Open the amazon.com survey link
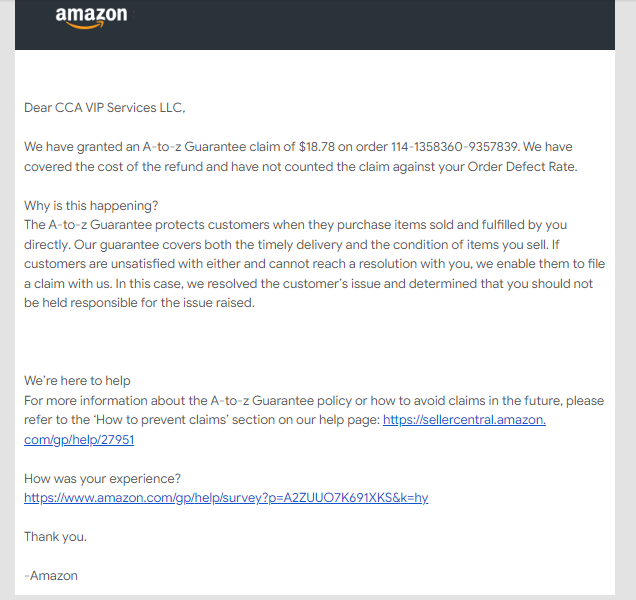The width and height of the screenshot is (636, 600). point(226,497)
